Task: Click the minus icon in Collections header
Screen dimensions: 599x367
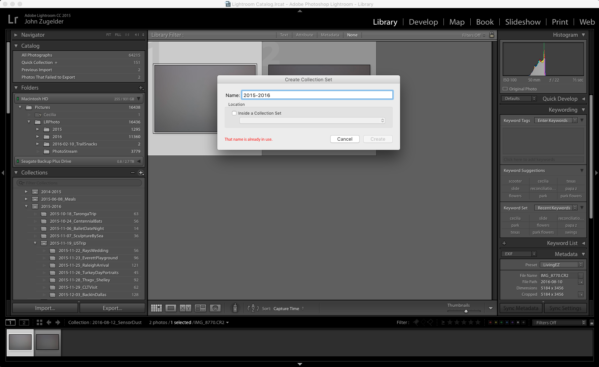Action: pyautogui.click(x=133, y=173)
